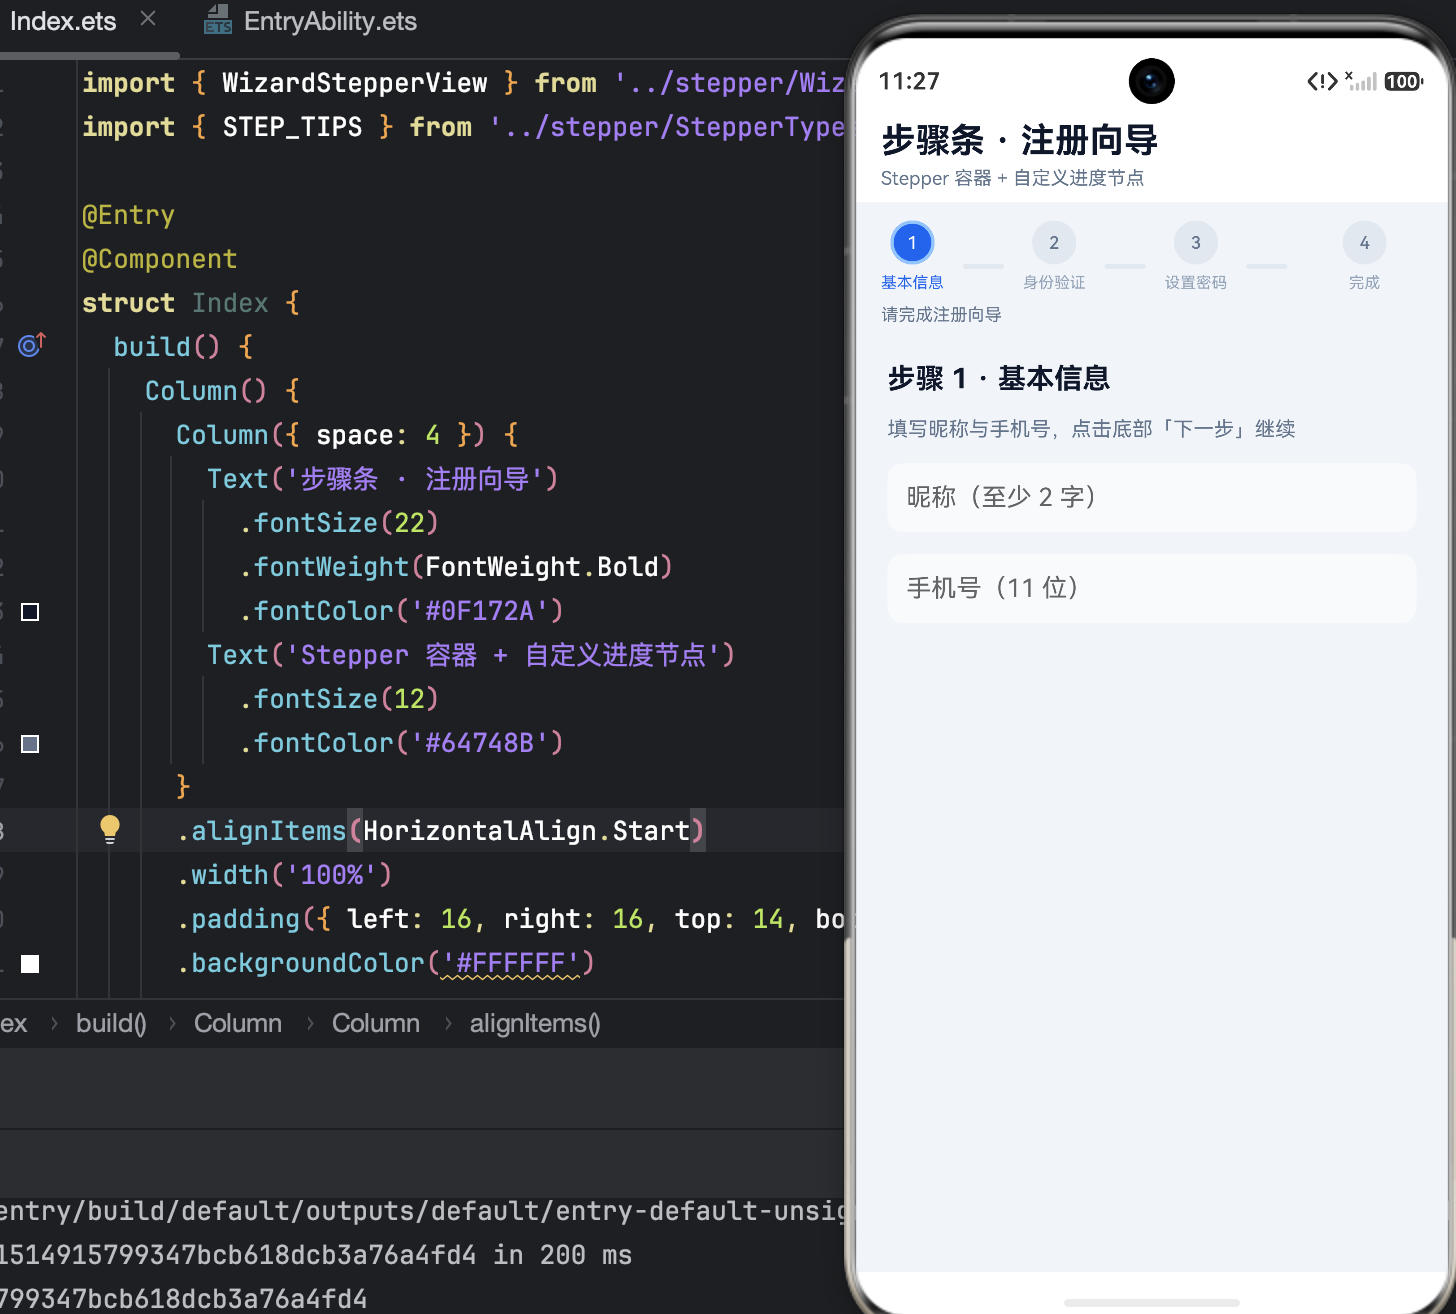This screenshot has height=1314, width=1456.
Task: Click the entry-default-unsigned output path log line
Action: point(422,1211)
